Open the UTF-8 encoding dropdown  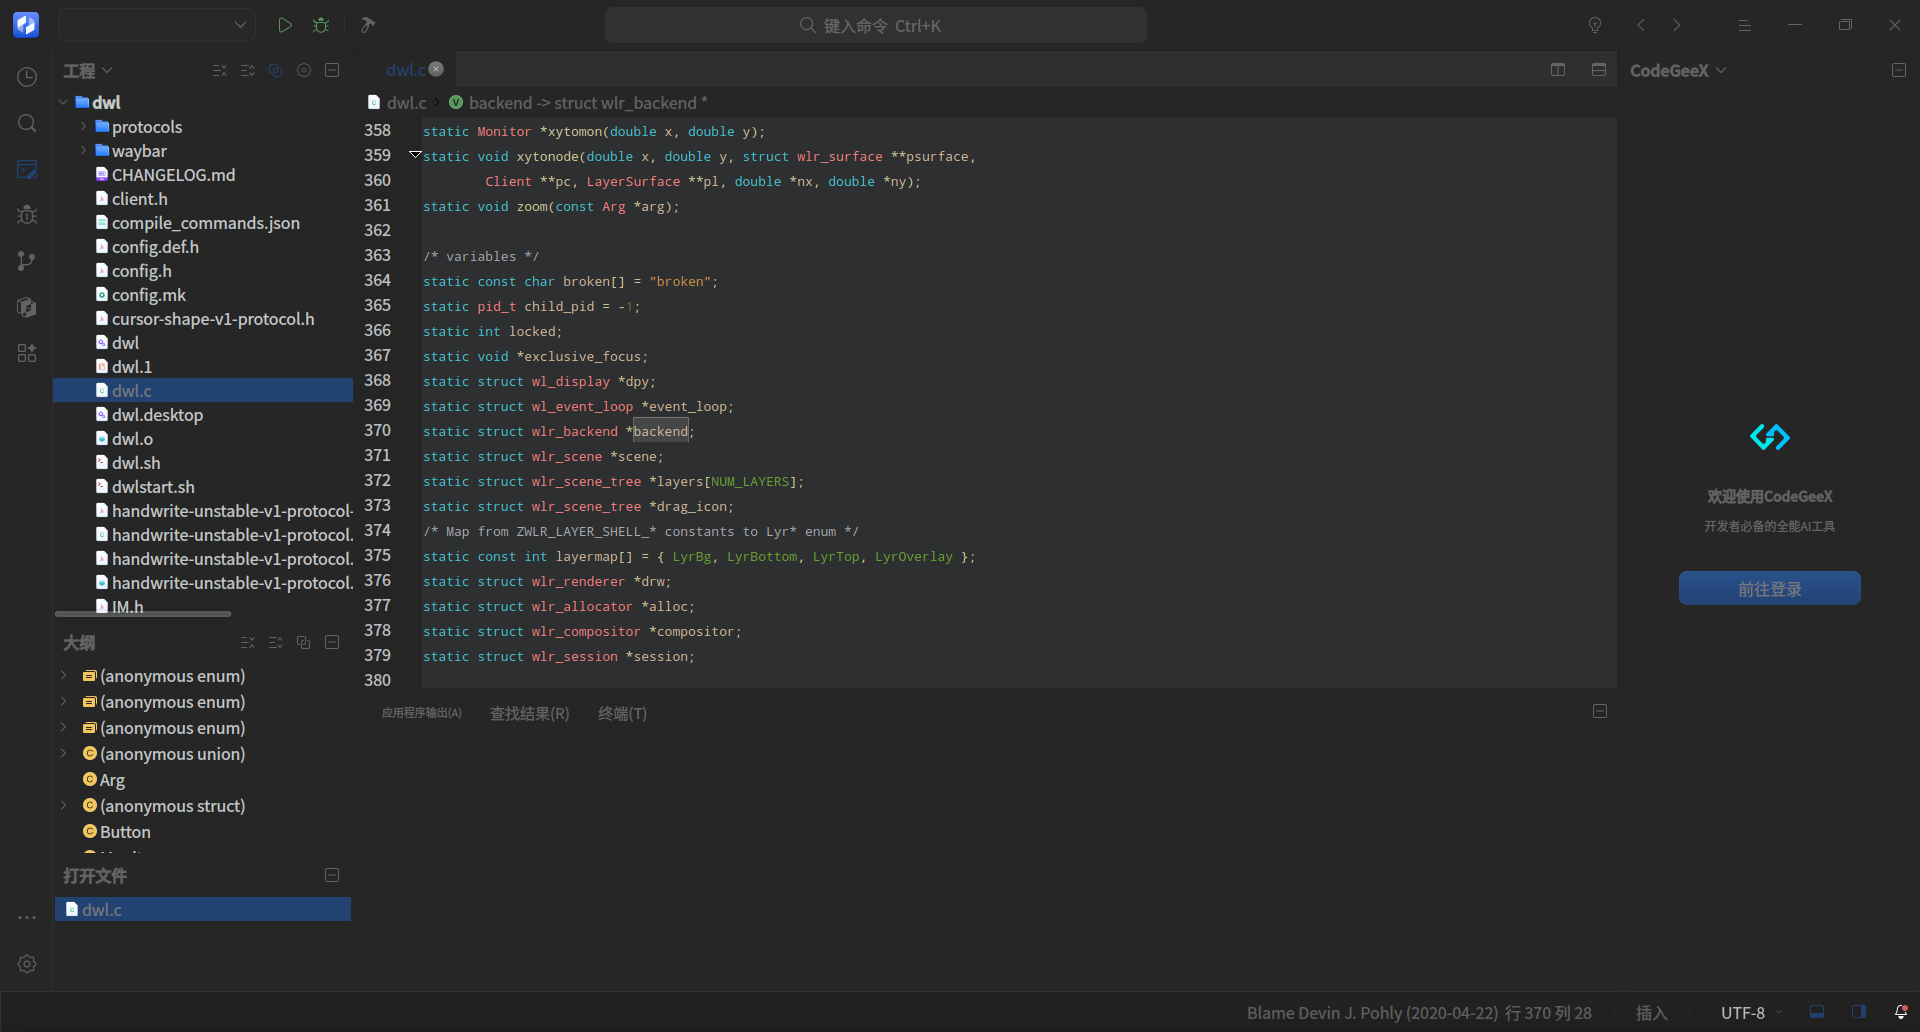1751,1013
